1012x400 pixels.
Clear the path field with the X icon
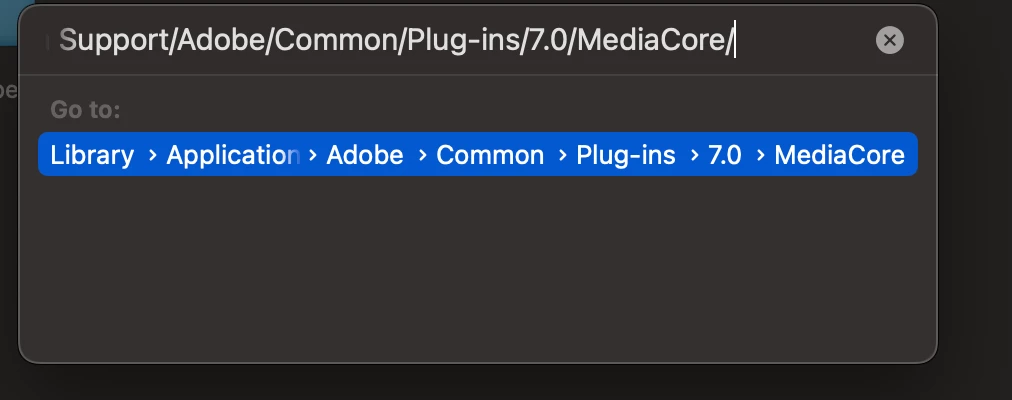(x=889, y=41)
